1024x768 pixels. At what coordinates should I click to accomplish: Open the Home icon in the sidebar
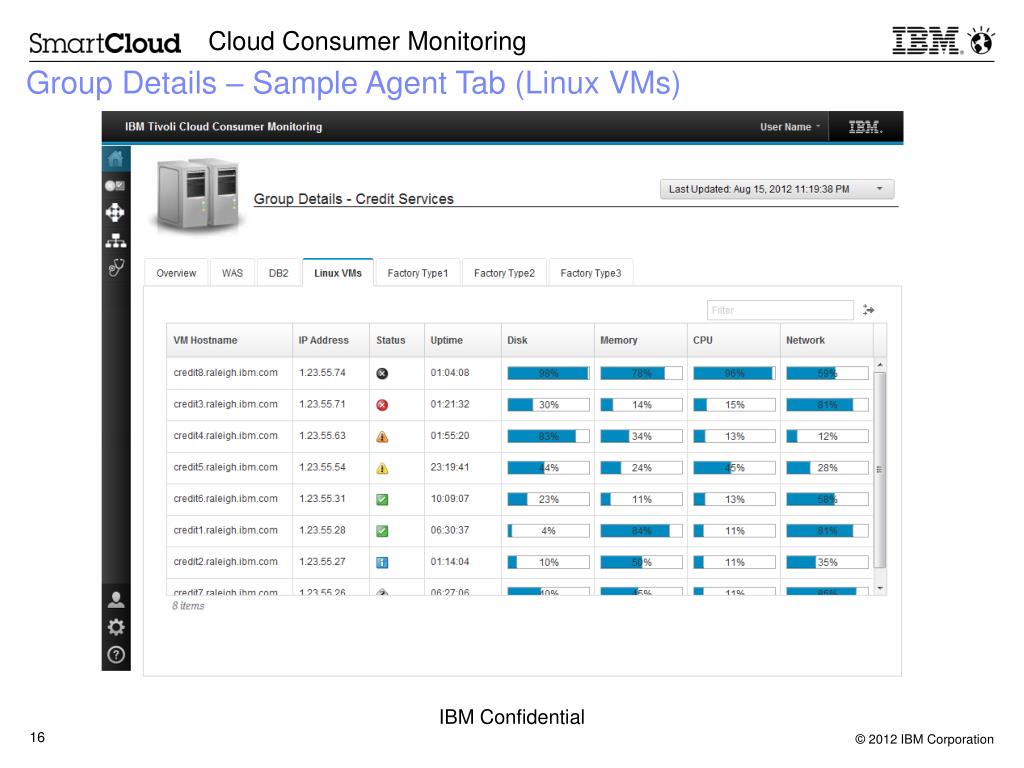pyautogui.click(x=116, y=159)
